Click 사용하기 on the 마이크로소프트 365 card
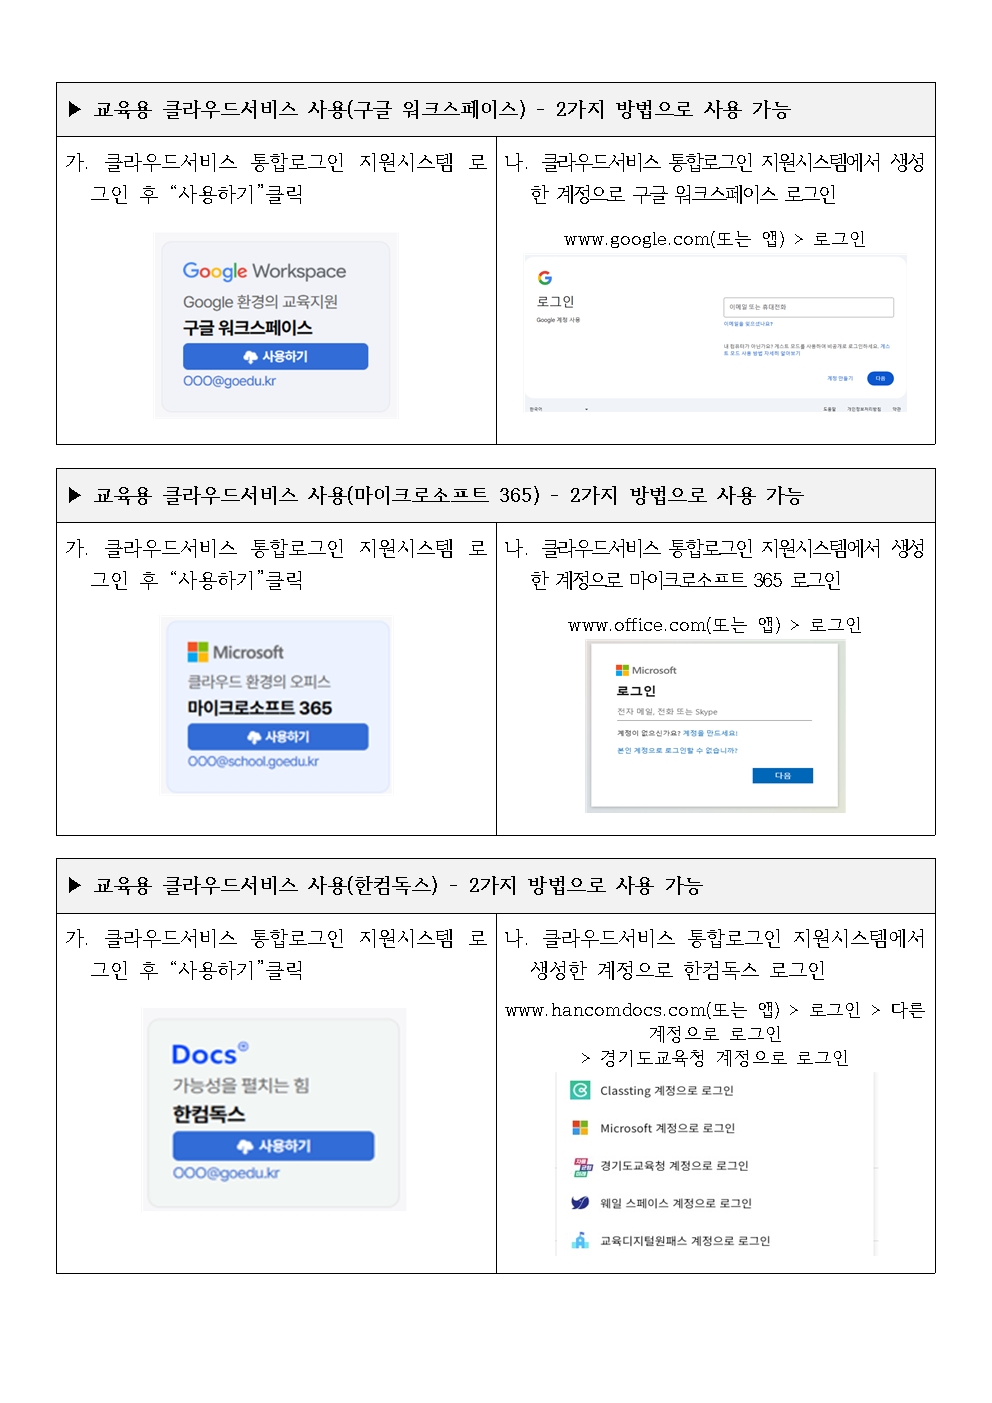This screenshot has width=992, height=1403. tap(278, 736)
